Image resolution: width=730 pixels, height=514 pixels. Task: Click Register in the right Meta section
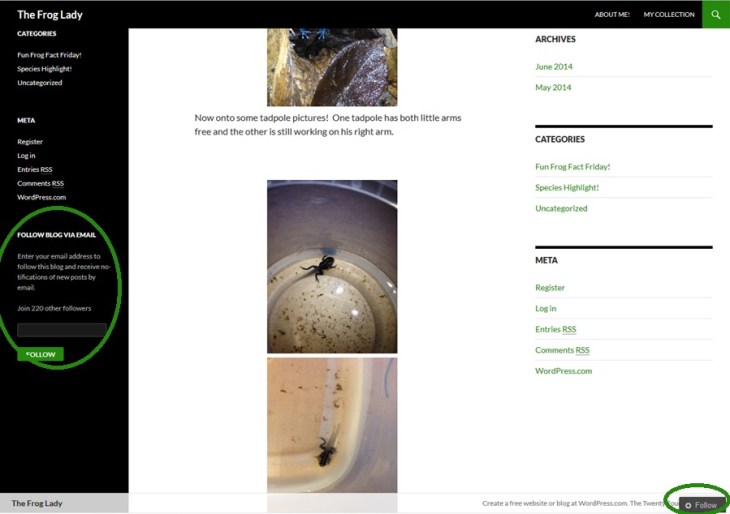[550, 288]
